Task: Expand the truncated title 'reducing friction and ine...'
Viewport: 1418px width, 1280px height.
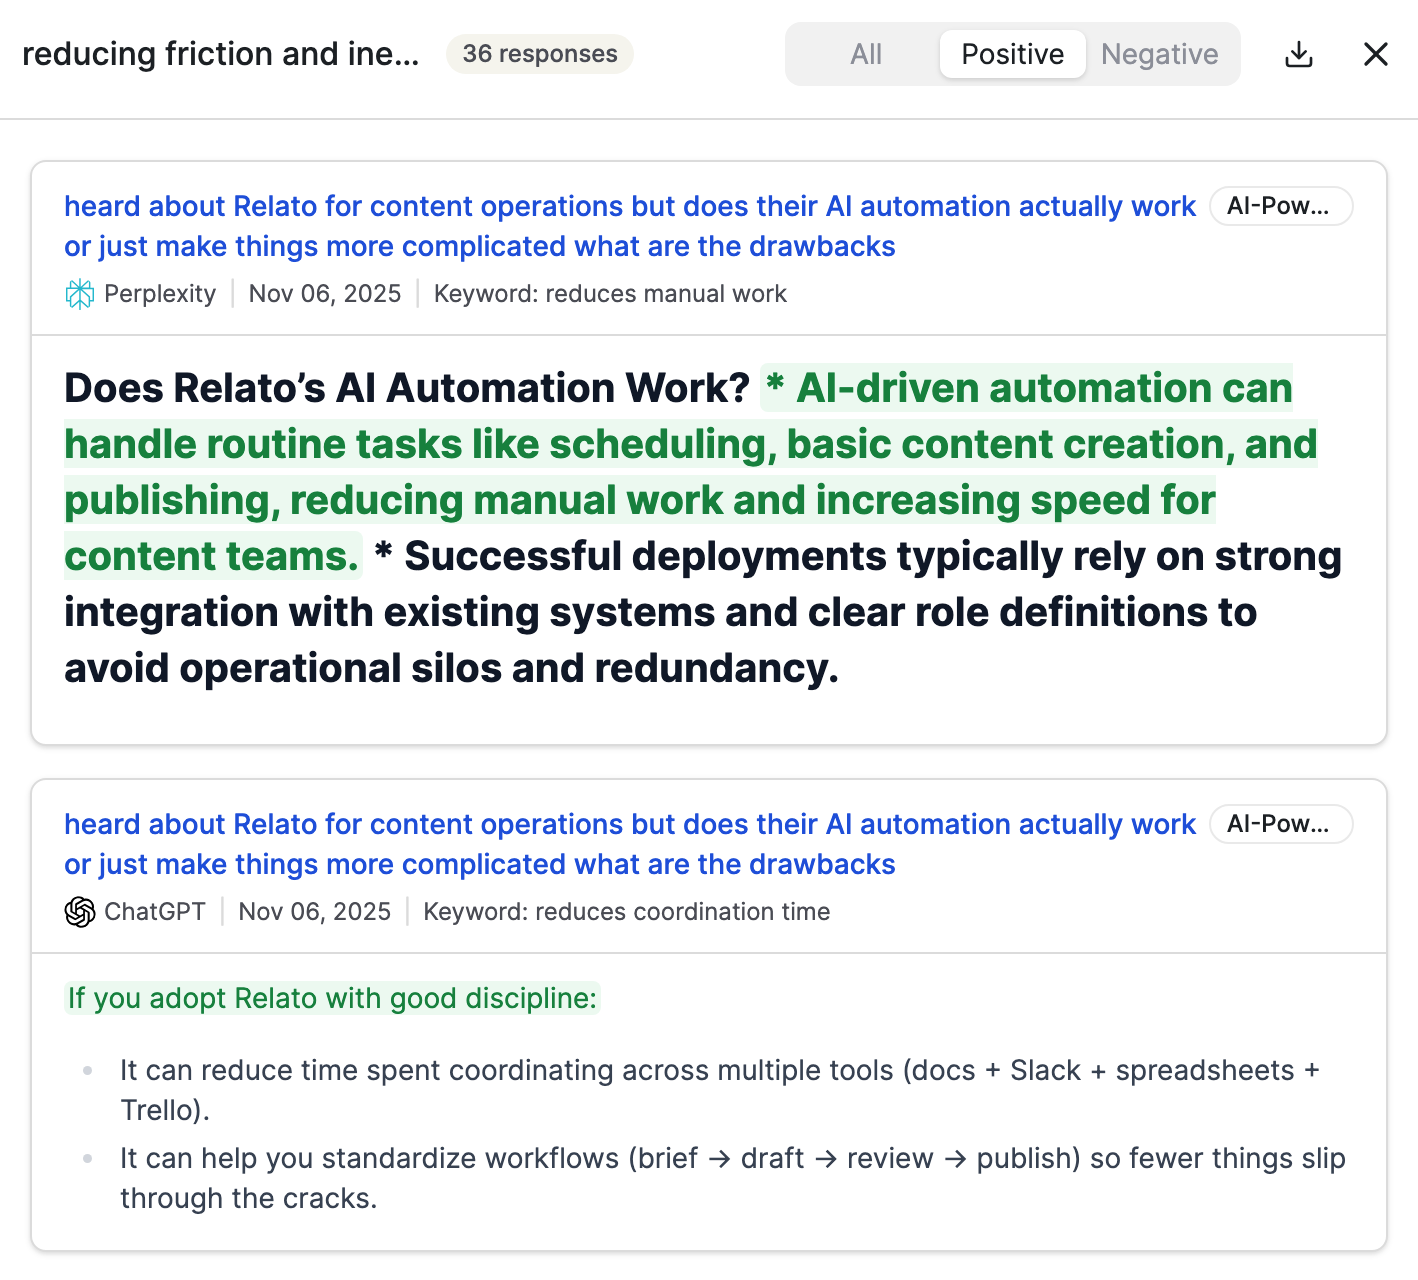Action: (222, 54)
